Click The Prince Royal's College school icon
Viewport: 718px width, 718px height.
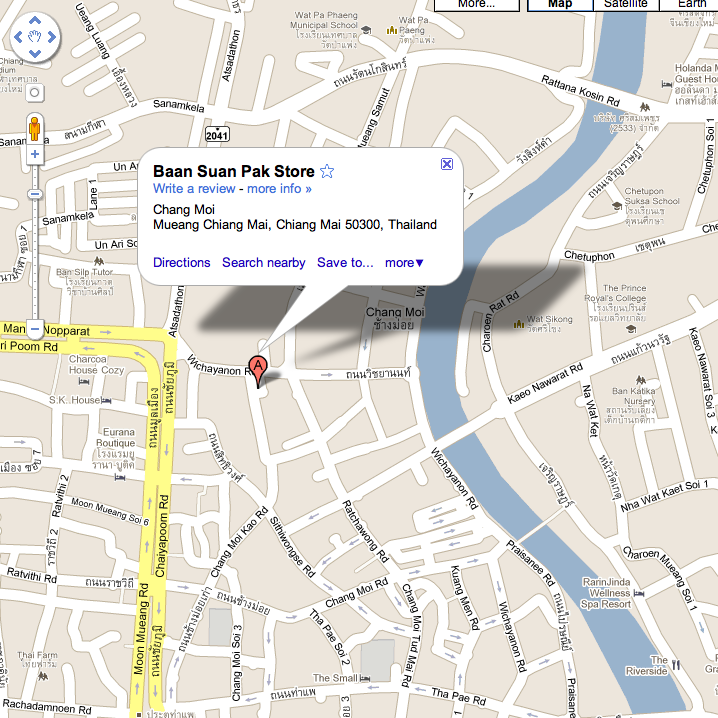click(631, 329)
